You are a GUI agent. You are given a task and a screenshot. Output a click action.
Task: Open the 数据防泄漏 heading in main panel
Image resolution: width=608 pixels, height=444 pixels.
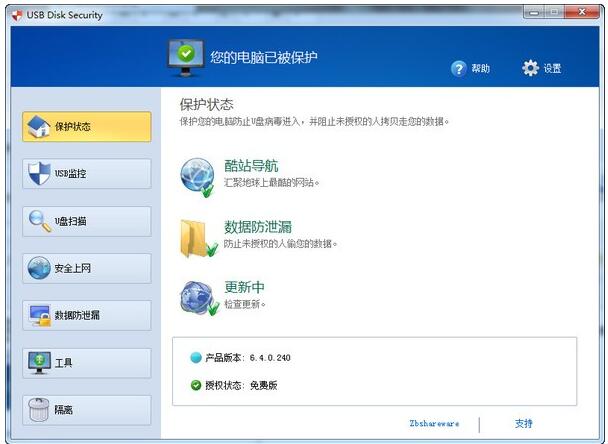click(x=258, y=227)
